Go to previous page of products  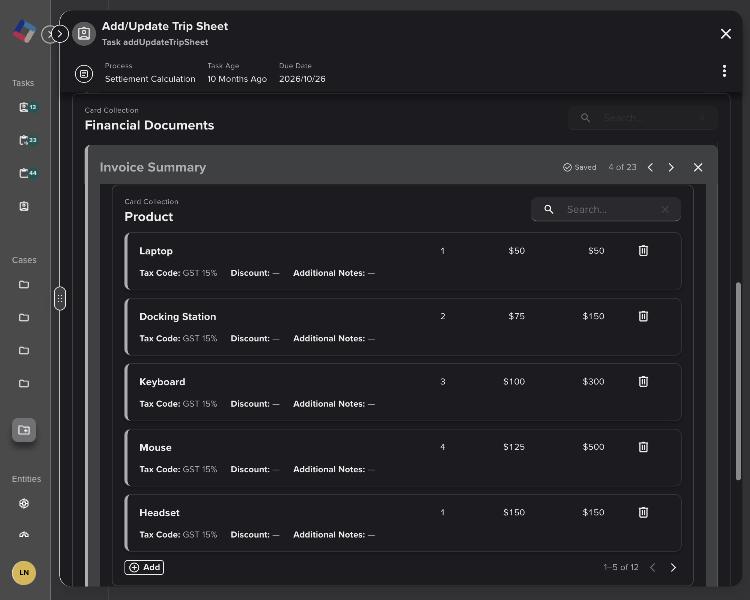[x=652, y=567]
